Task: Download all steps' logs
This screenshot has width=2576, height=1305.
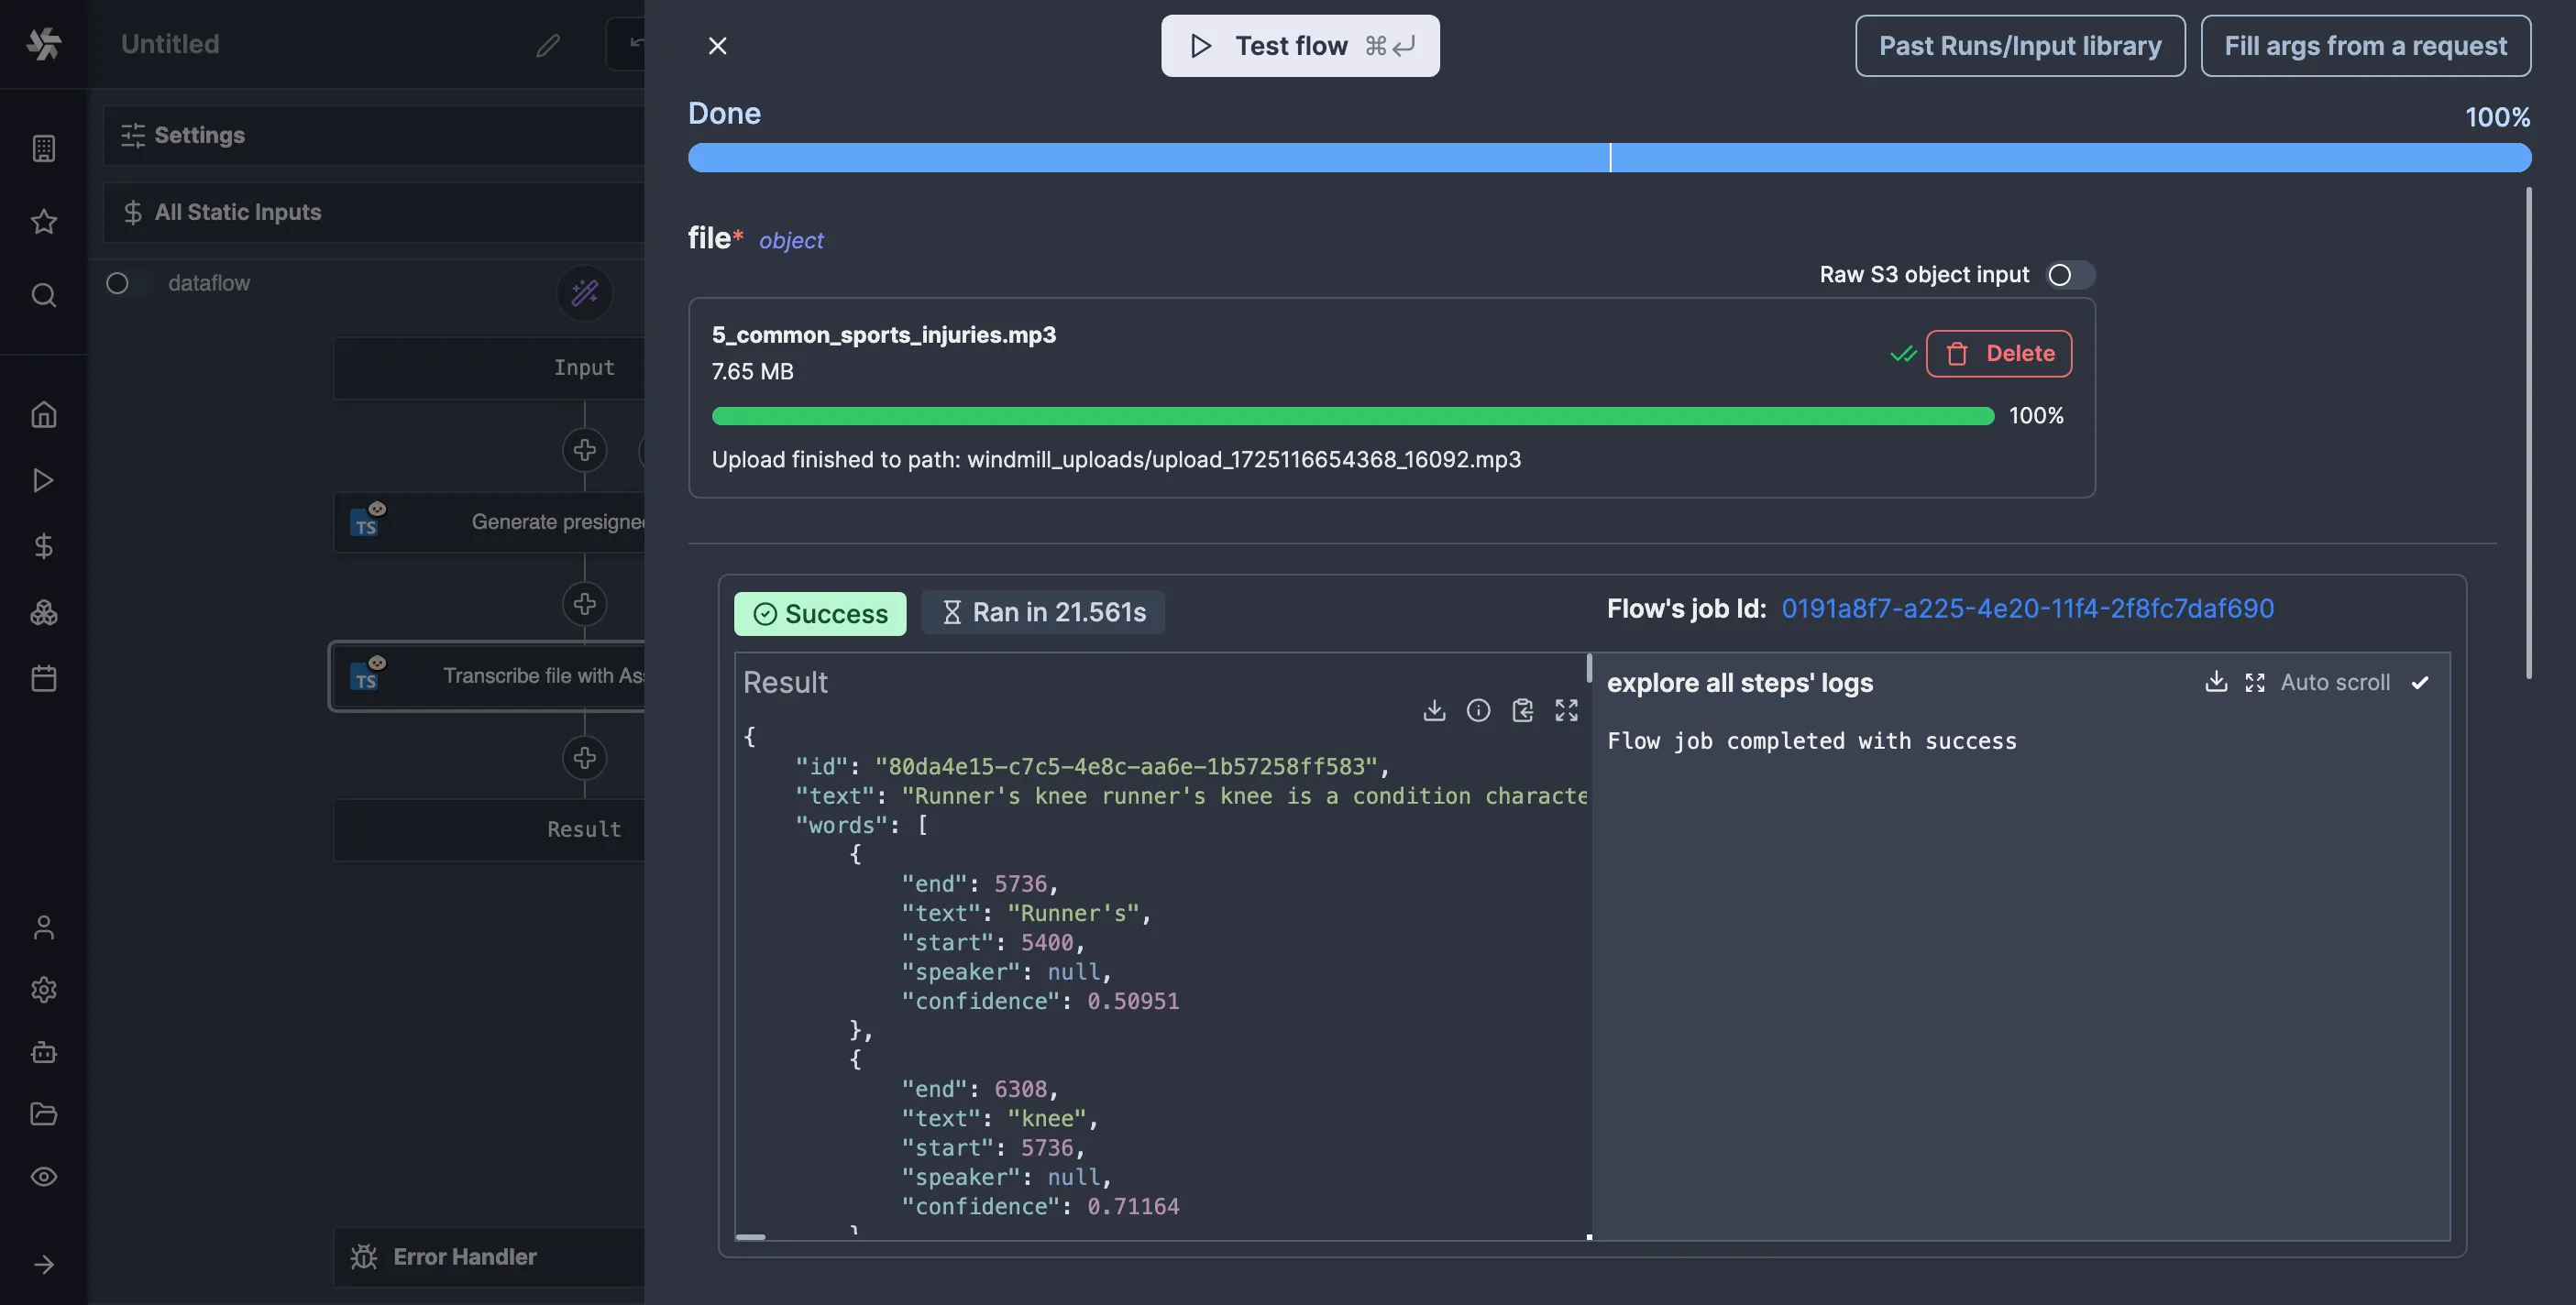Action: point(2216,682)
